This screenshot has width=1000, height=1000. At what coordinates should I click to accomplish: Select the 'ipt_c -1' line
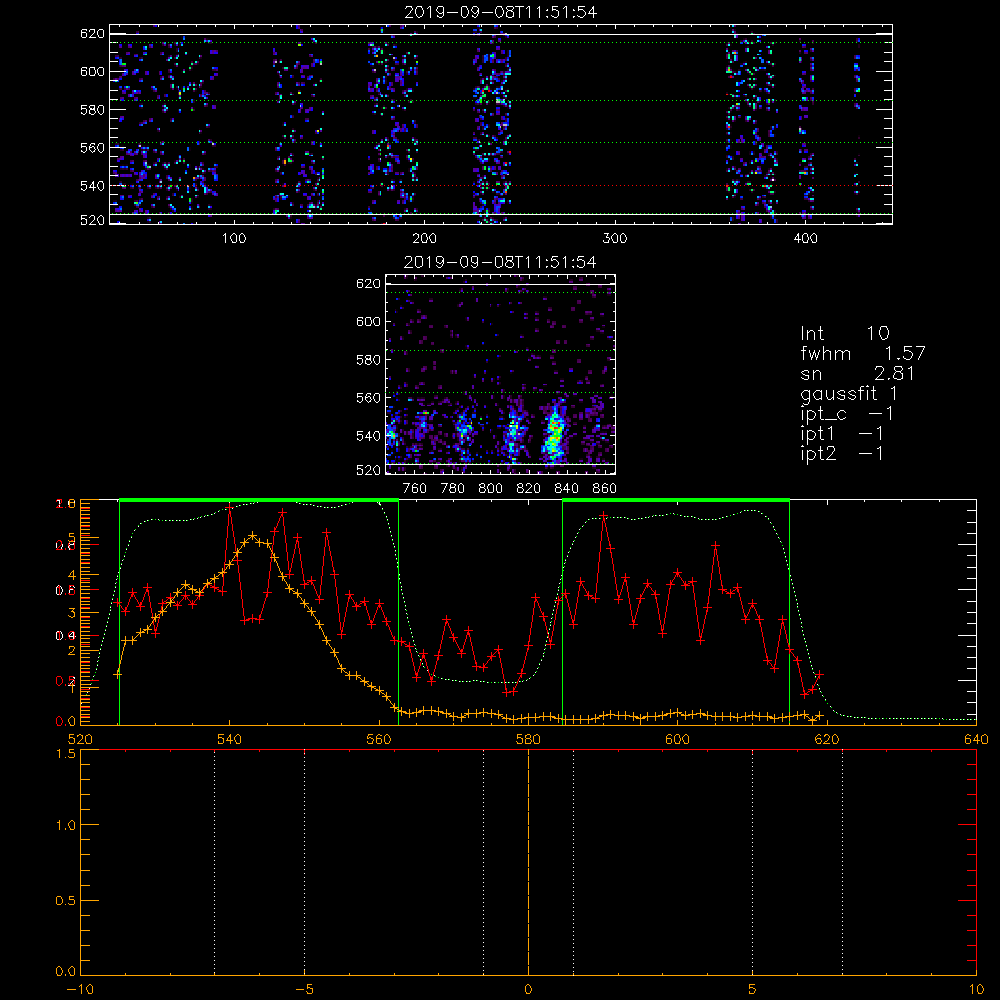[x=847, y=414]
